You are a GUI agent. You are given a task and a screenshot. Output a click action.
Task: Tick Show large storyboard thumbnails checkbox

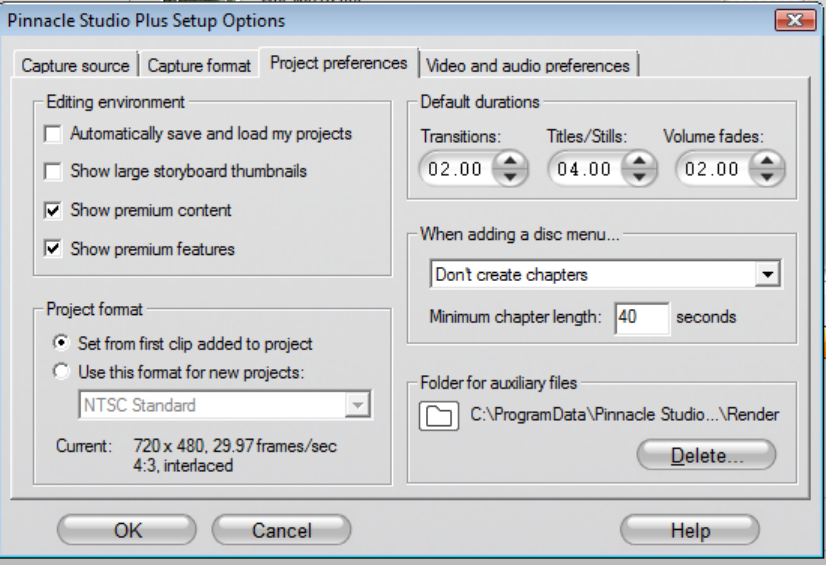pos(53,172)
